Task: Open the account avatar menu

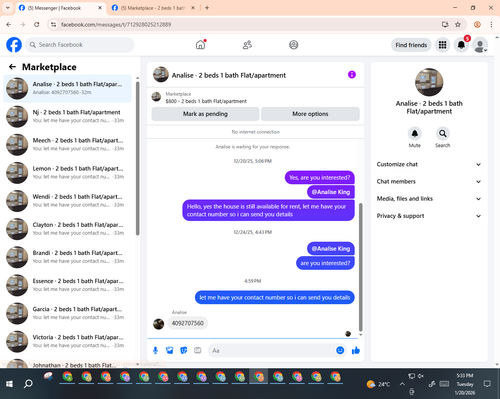Action: (480, 45)
